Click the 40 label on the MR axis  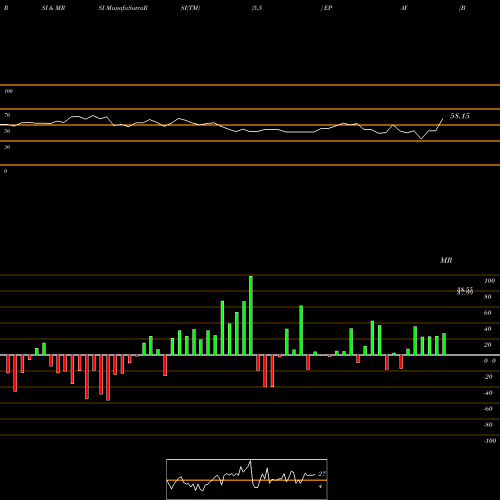click(488, 329)
